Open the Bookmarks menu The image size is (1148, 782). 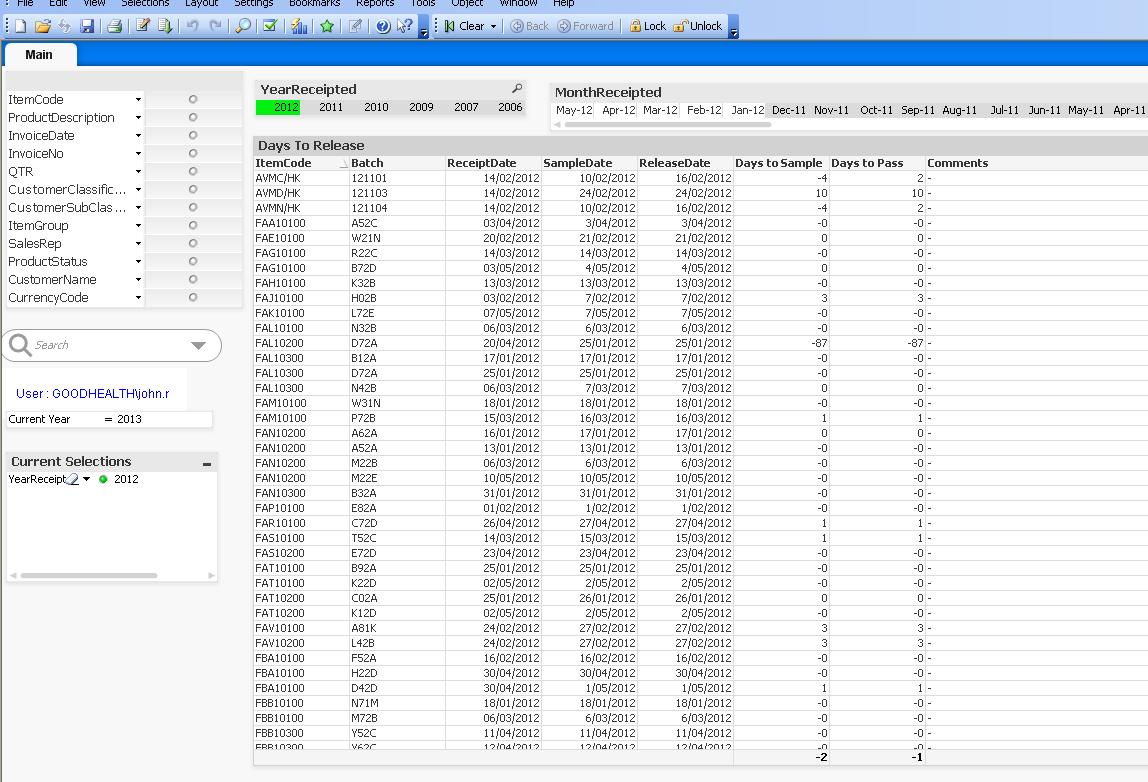click(314, 3)
